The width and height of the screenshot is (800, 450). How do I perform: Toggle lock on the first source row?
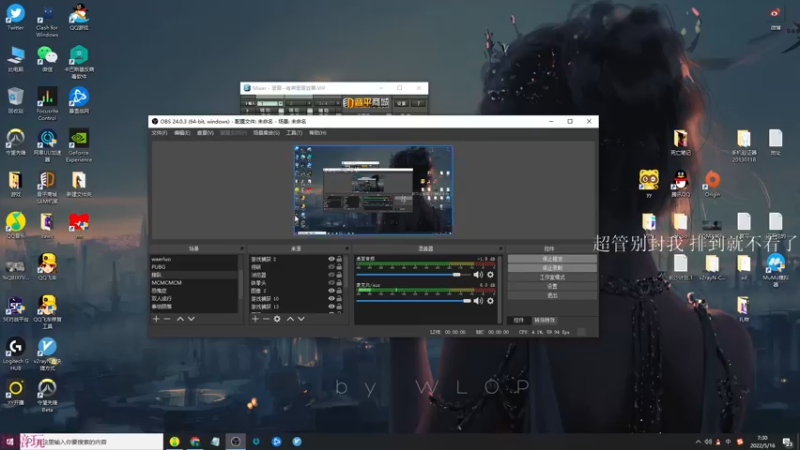point(339,259)
